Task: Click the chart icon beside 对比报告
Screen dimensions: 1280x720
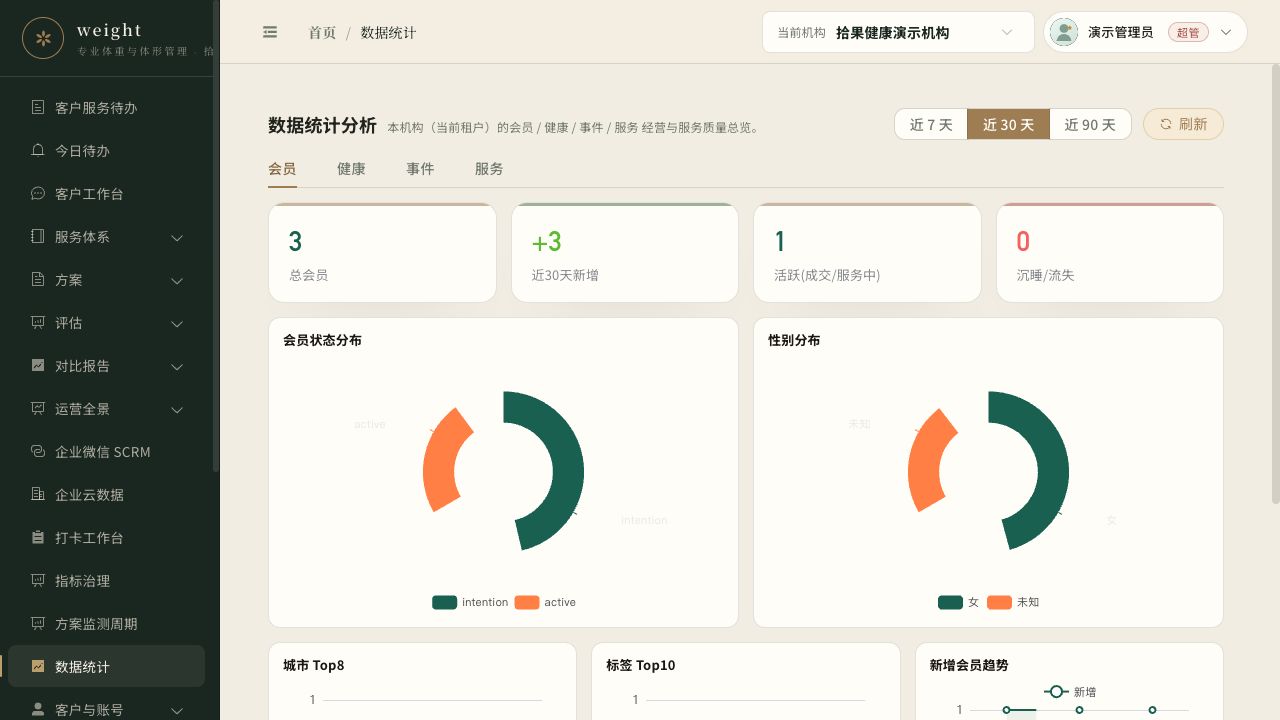Action: (38, 365)
